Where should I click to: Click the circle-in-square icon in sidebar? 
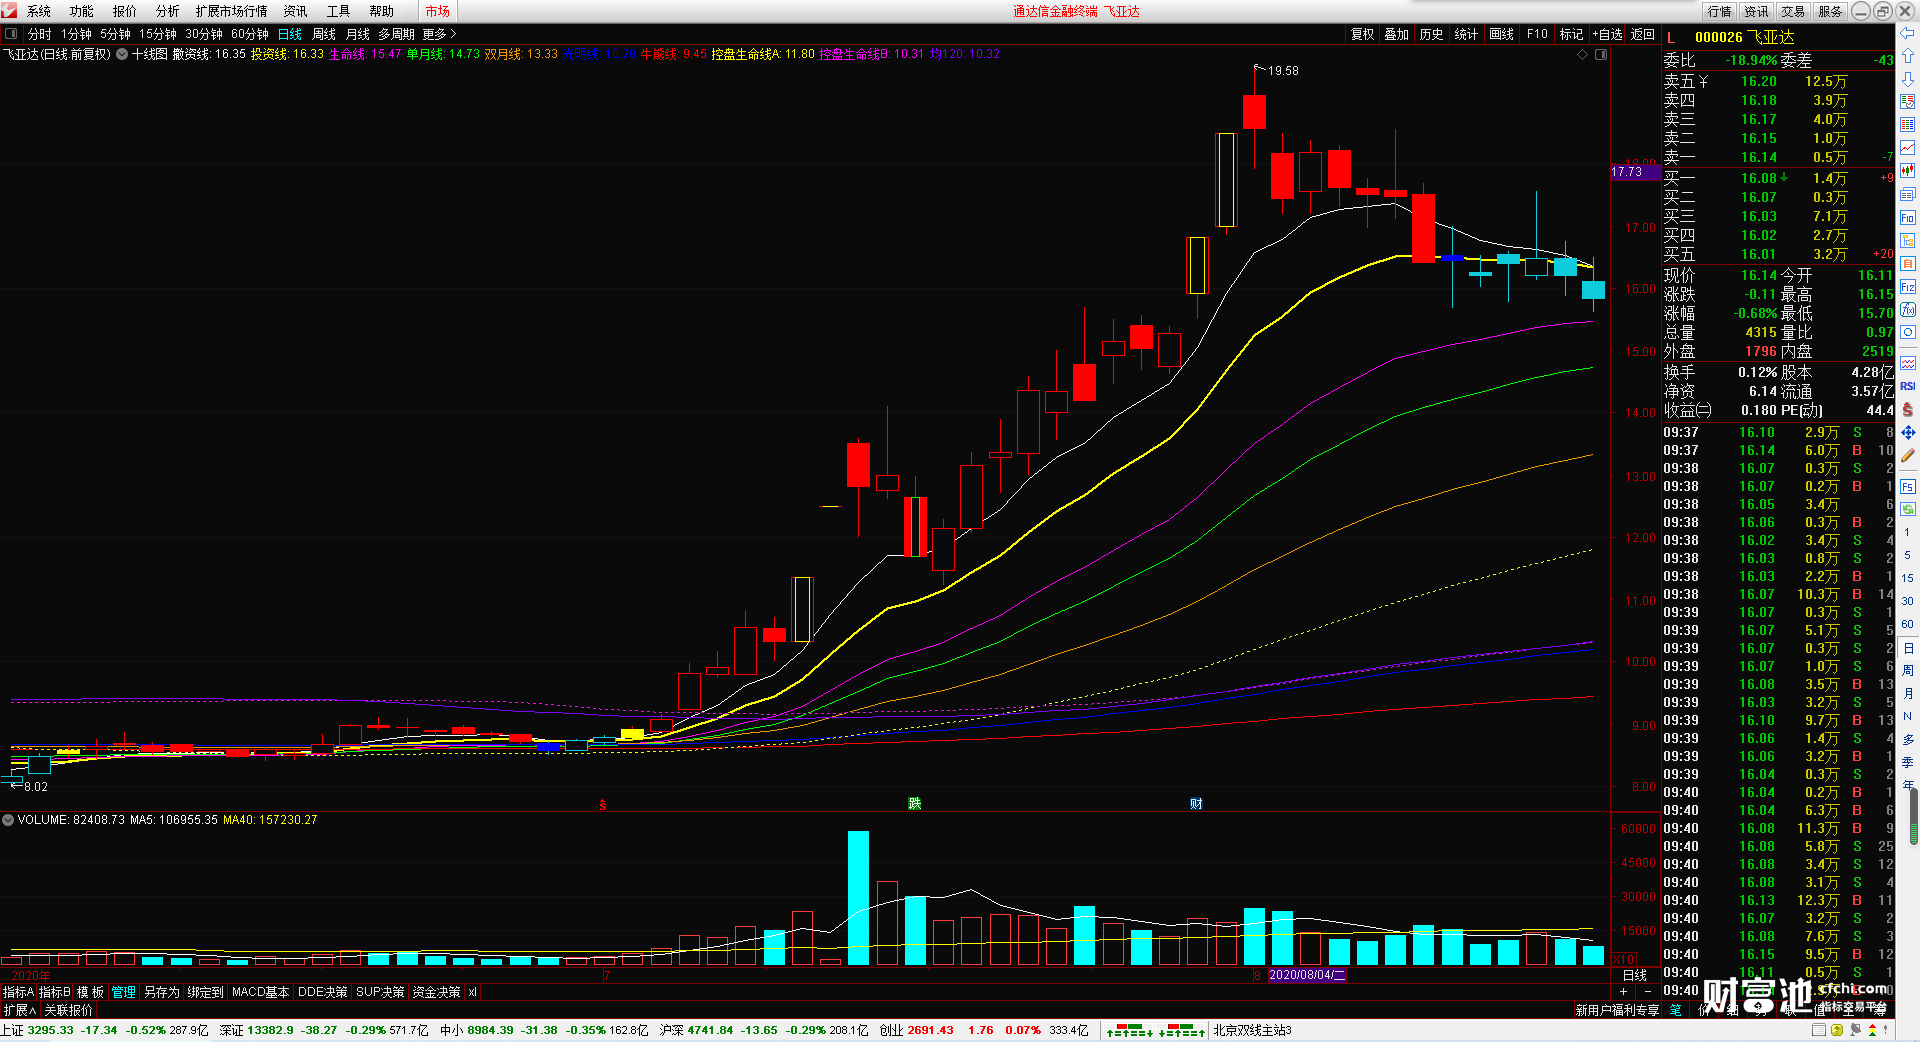[x=1907, y=332]
